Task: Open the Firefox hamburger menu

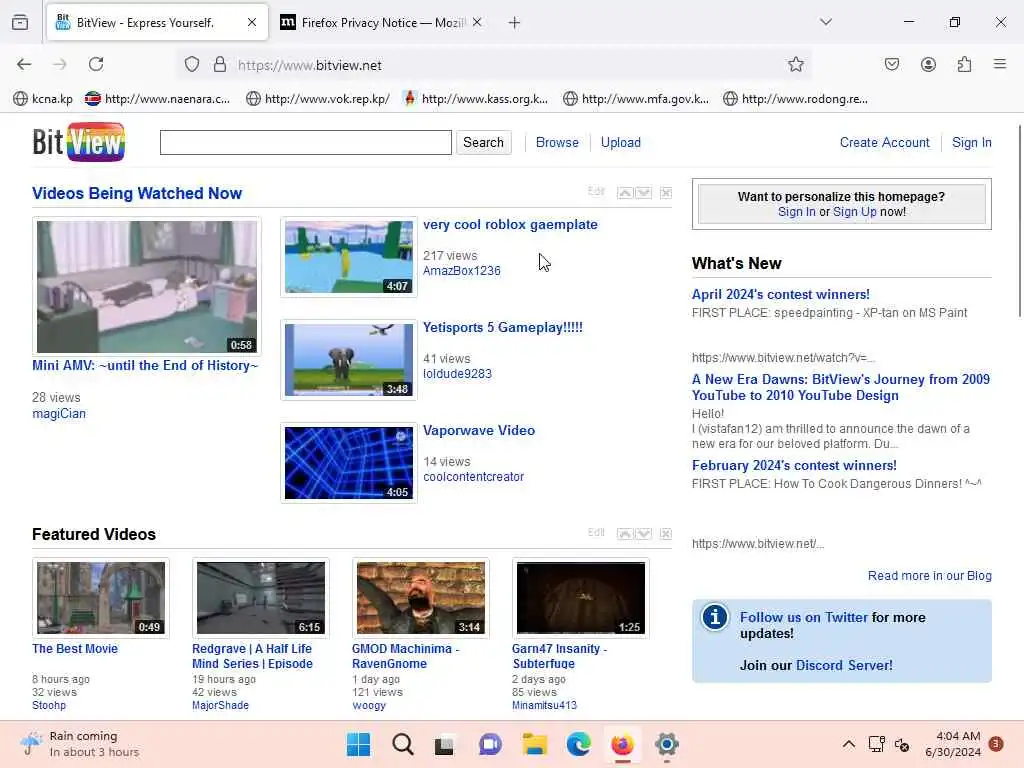Action: click(1000, 64)
